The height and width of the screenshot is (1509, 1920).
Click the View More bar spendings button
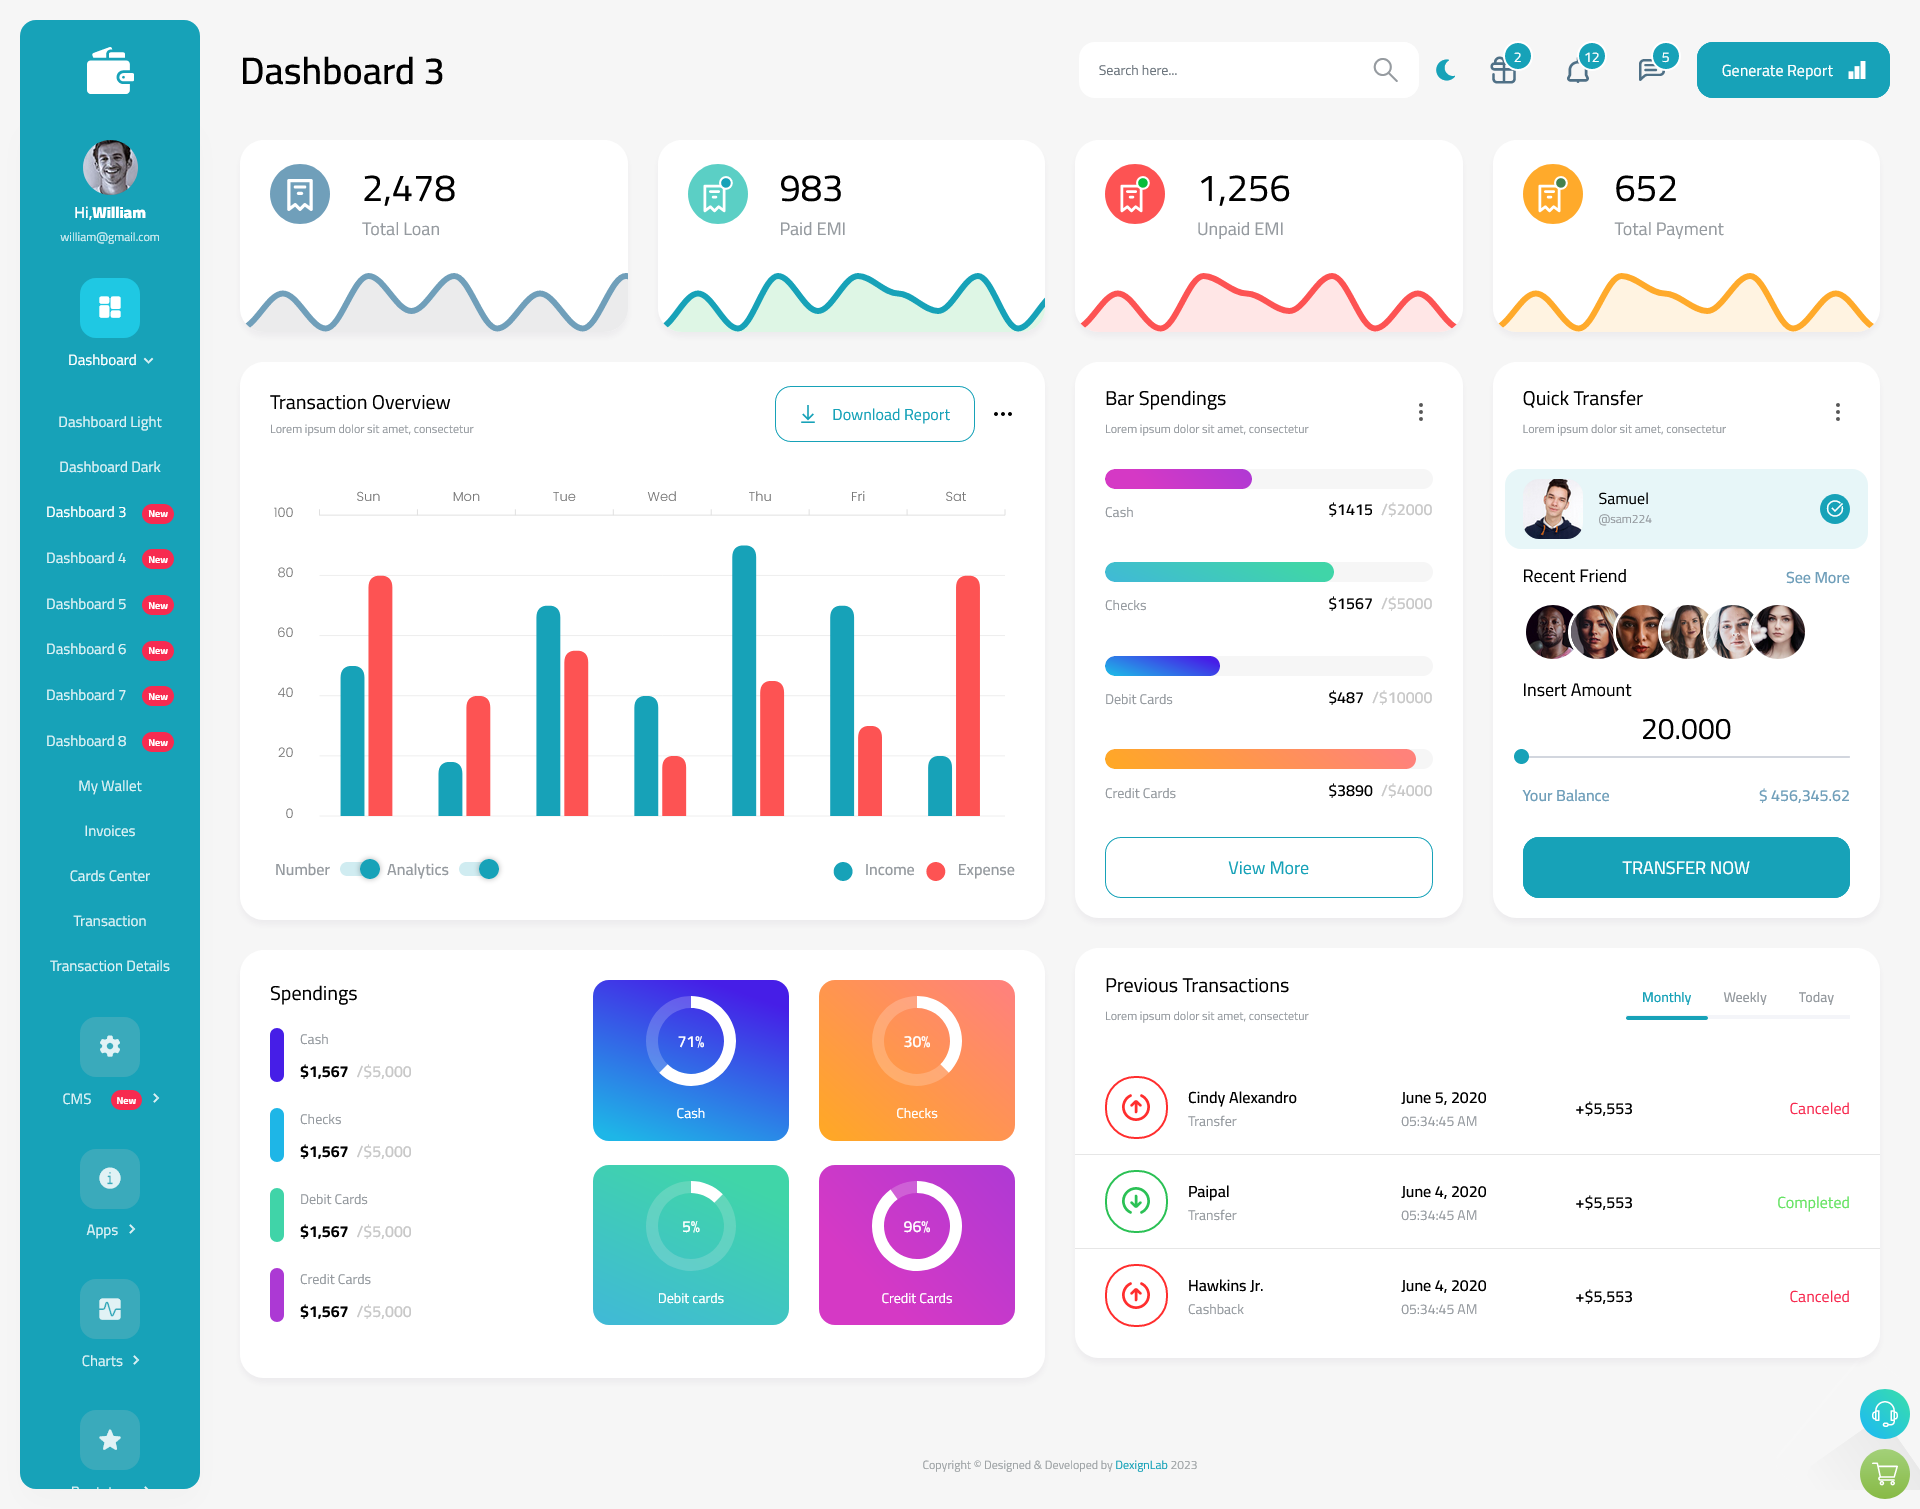click(x=1267, y=865)
